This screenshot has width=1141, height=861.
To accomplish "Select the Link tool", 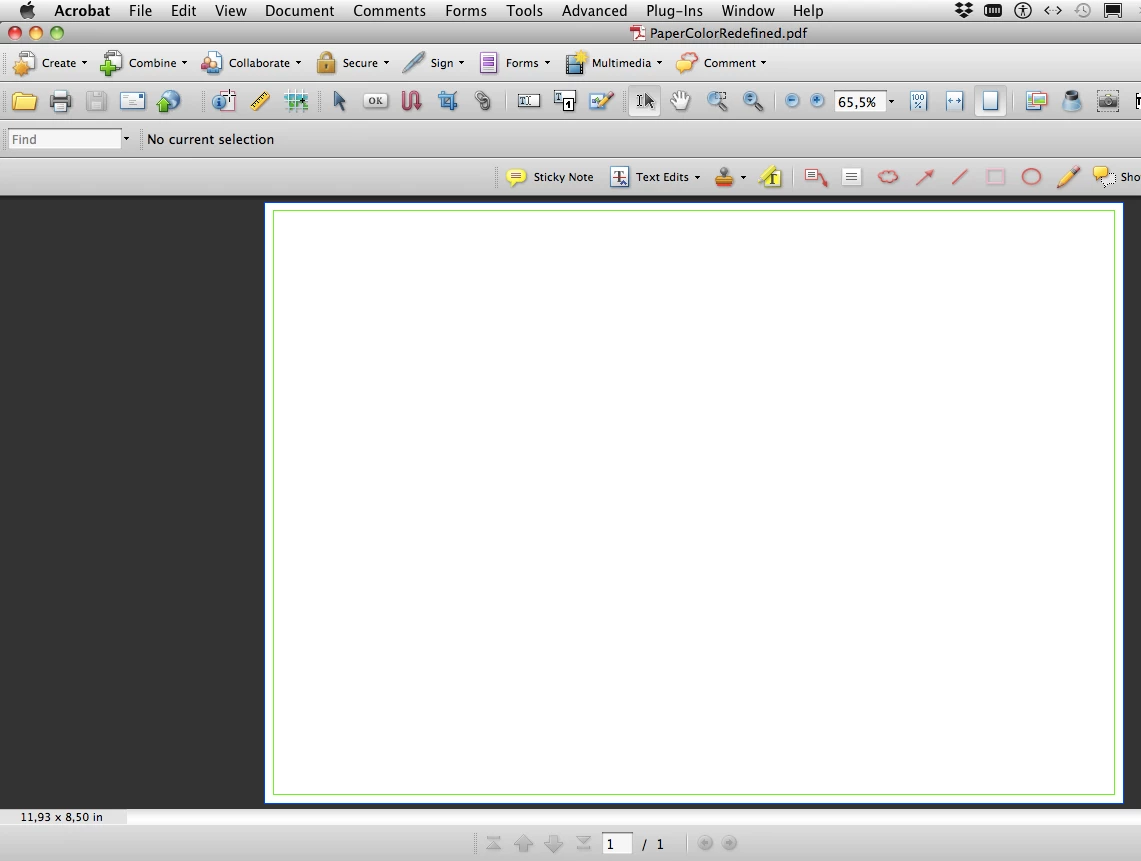I will [482, 101].
